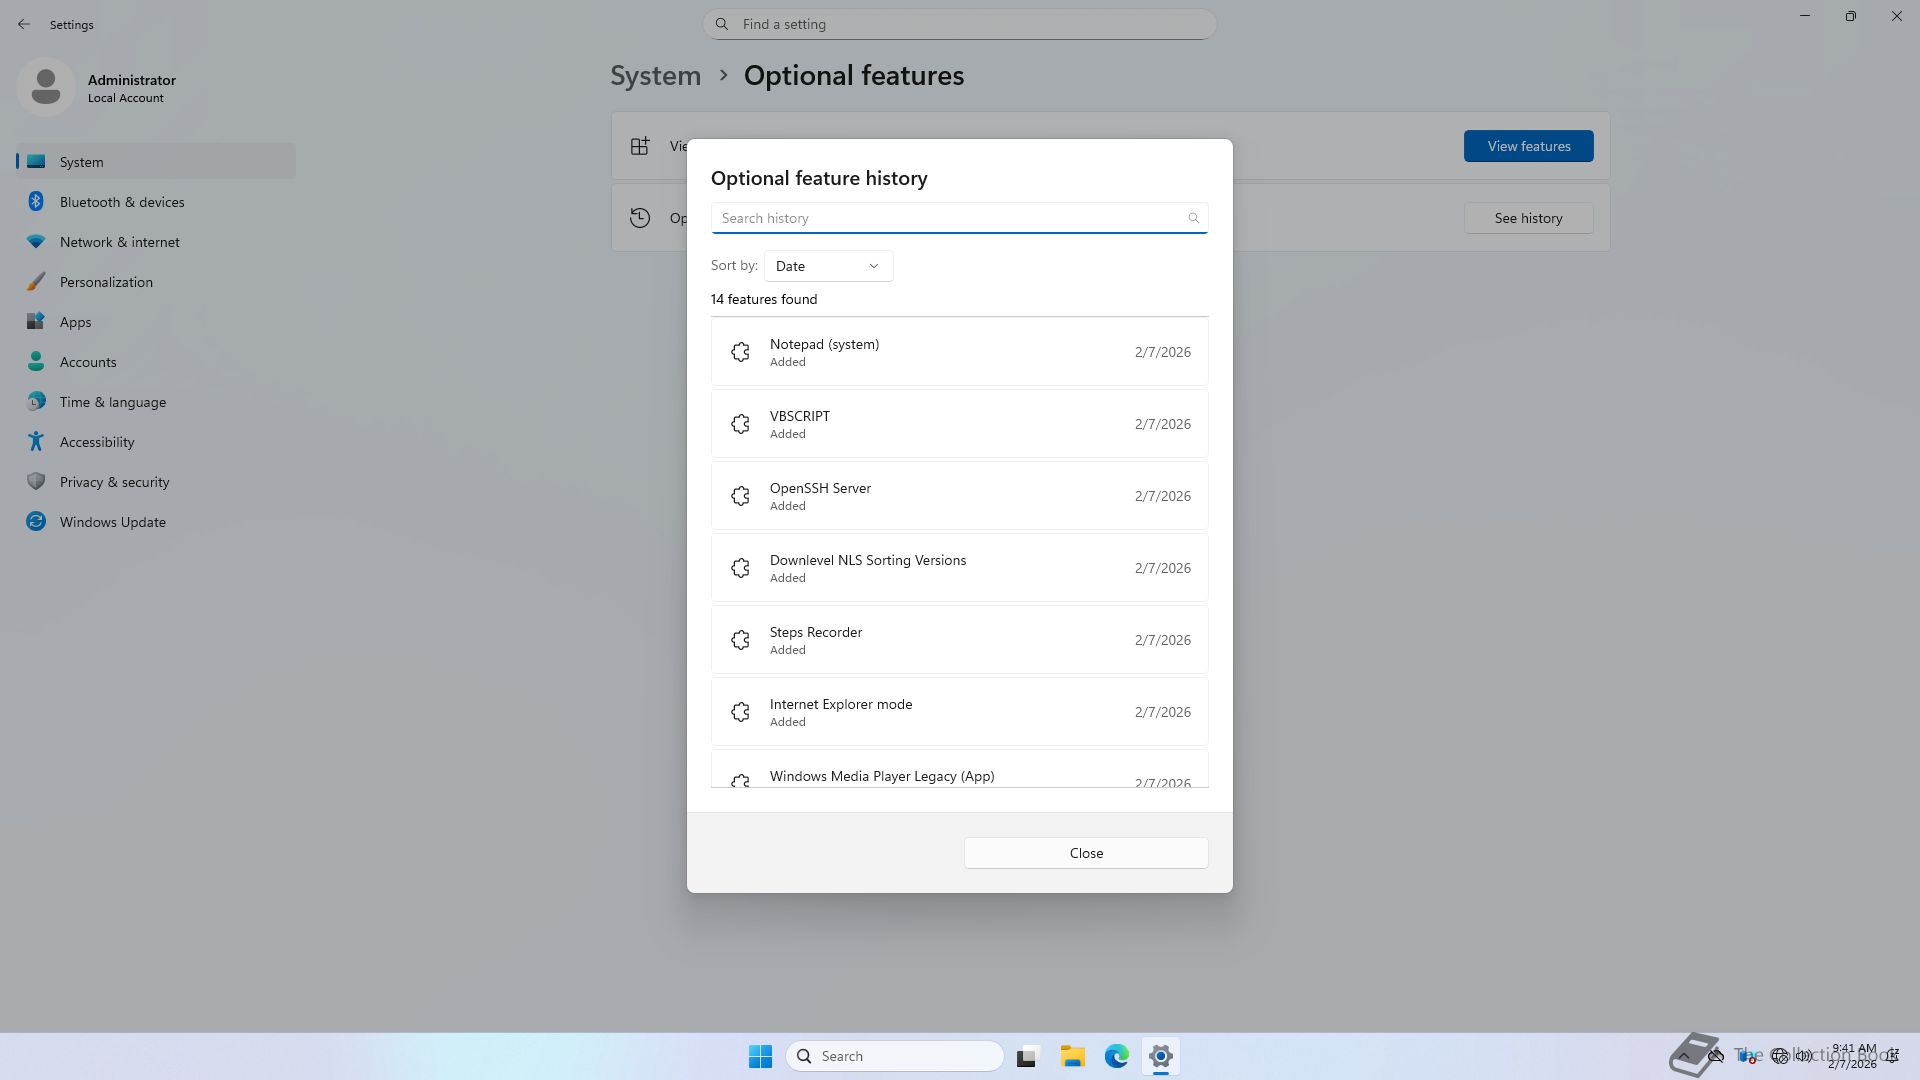
Task: Select the VBSCRIPT history entry
Action: (959, 424)
